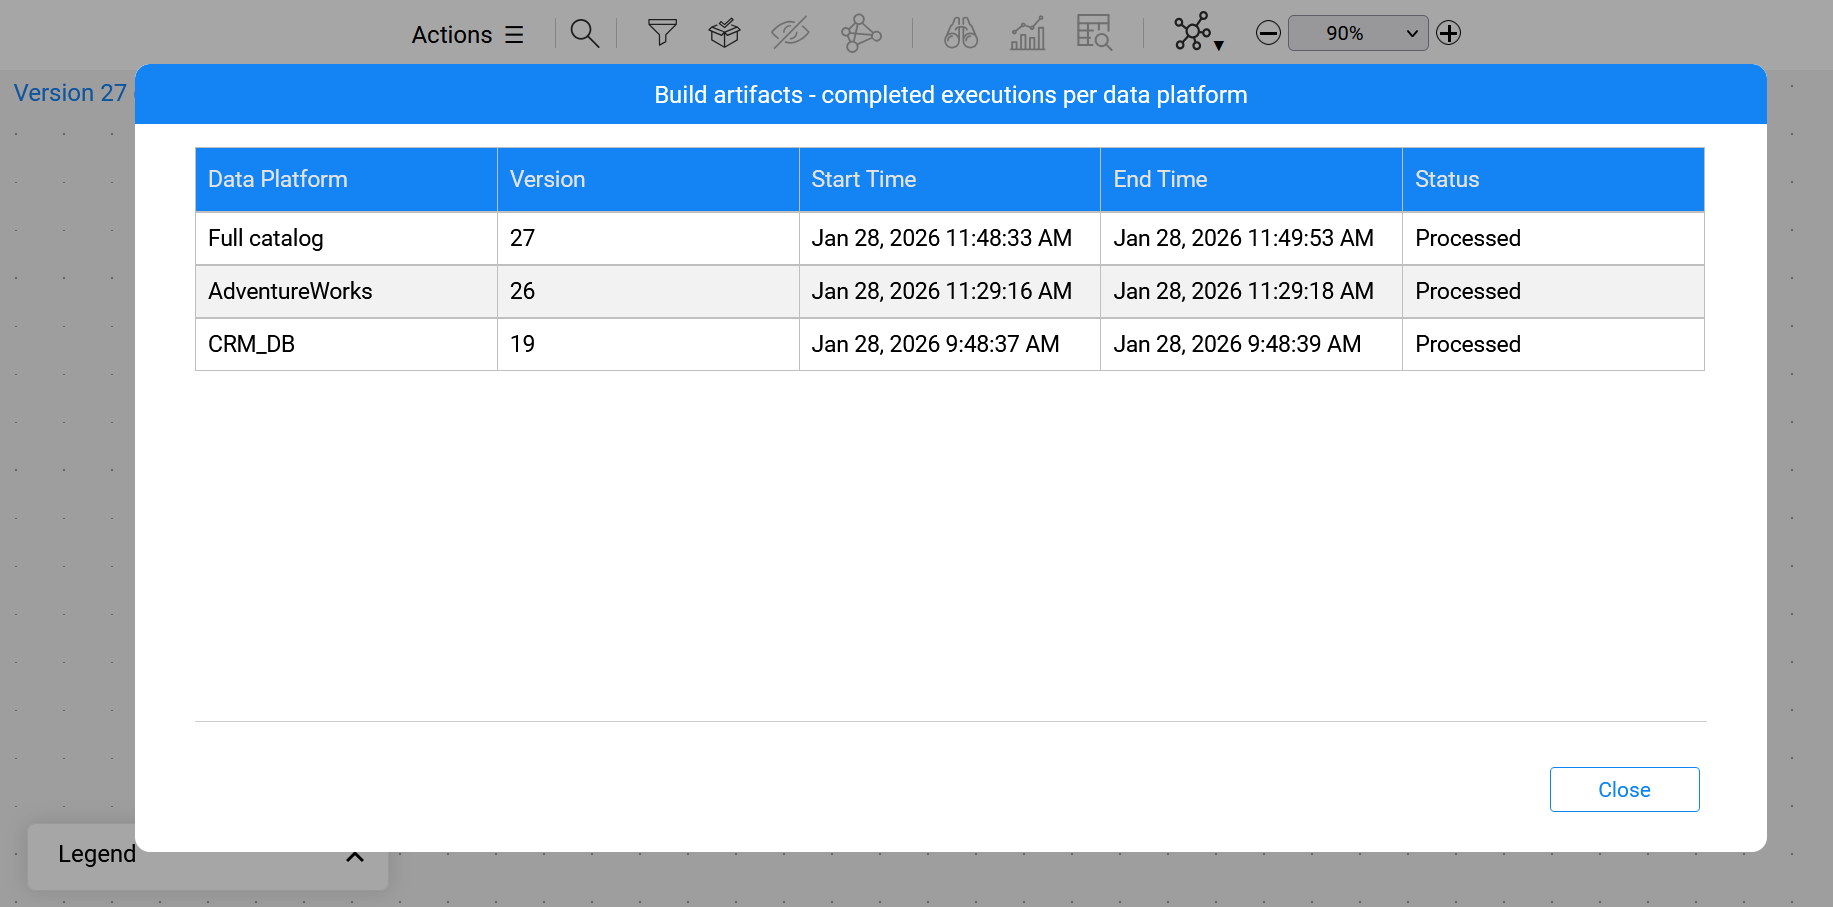Viewport: 1833px width, 907px height.
Task: Open the Actions menu
Action: tap(468, 35)
